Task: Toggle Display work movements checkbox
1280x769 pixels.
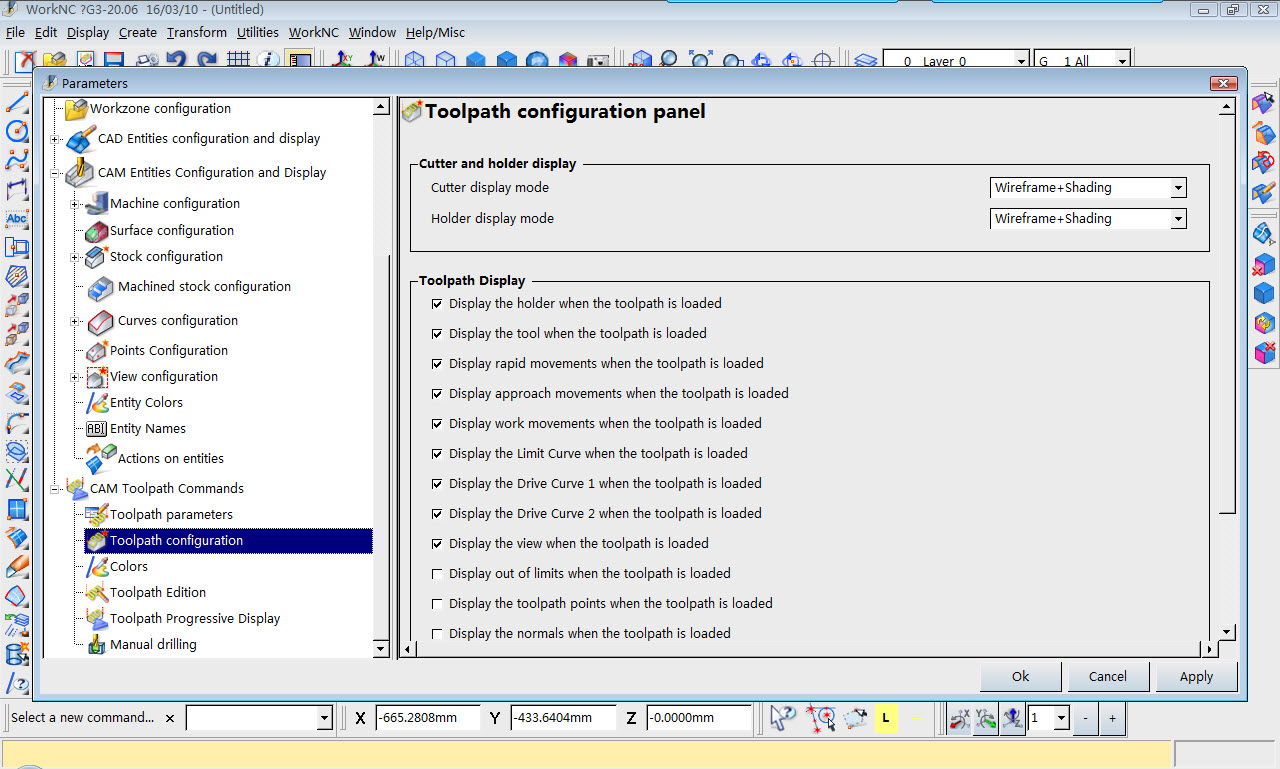Action: pyautogui.click(x=437, y=423)
